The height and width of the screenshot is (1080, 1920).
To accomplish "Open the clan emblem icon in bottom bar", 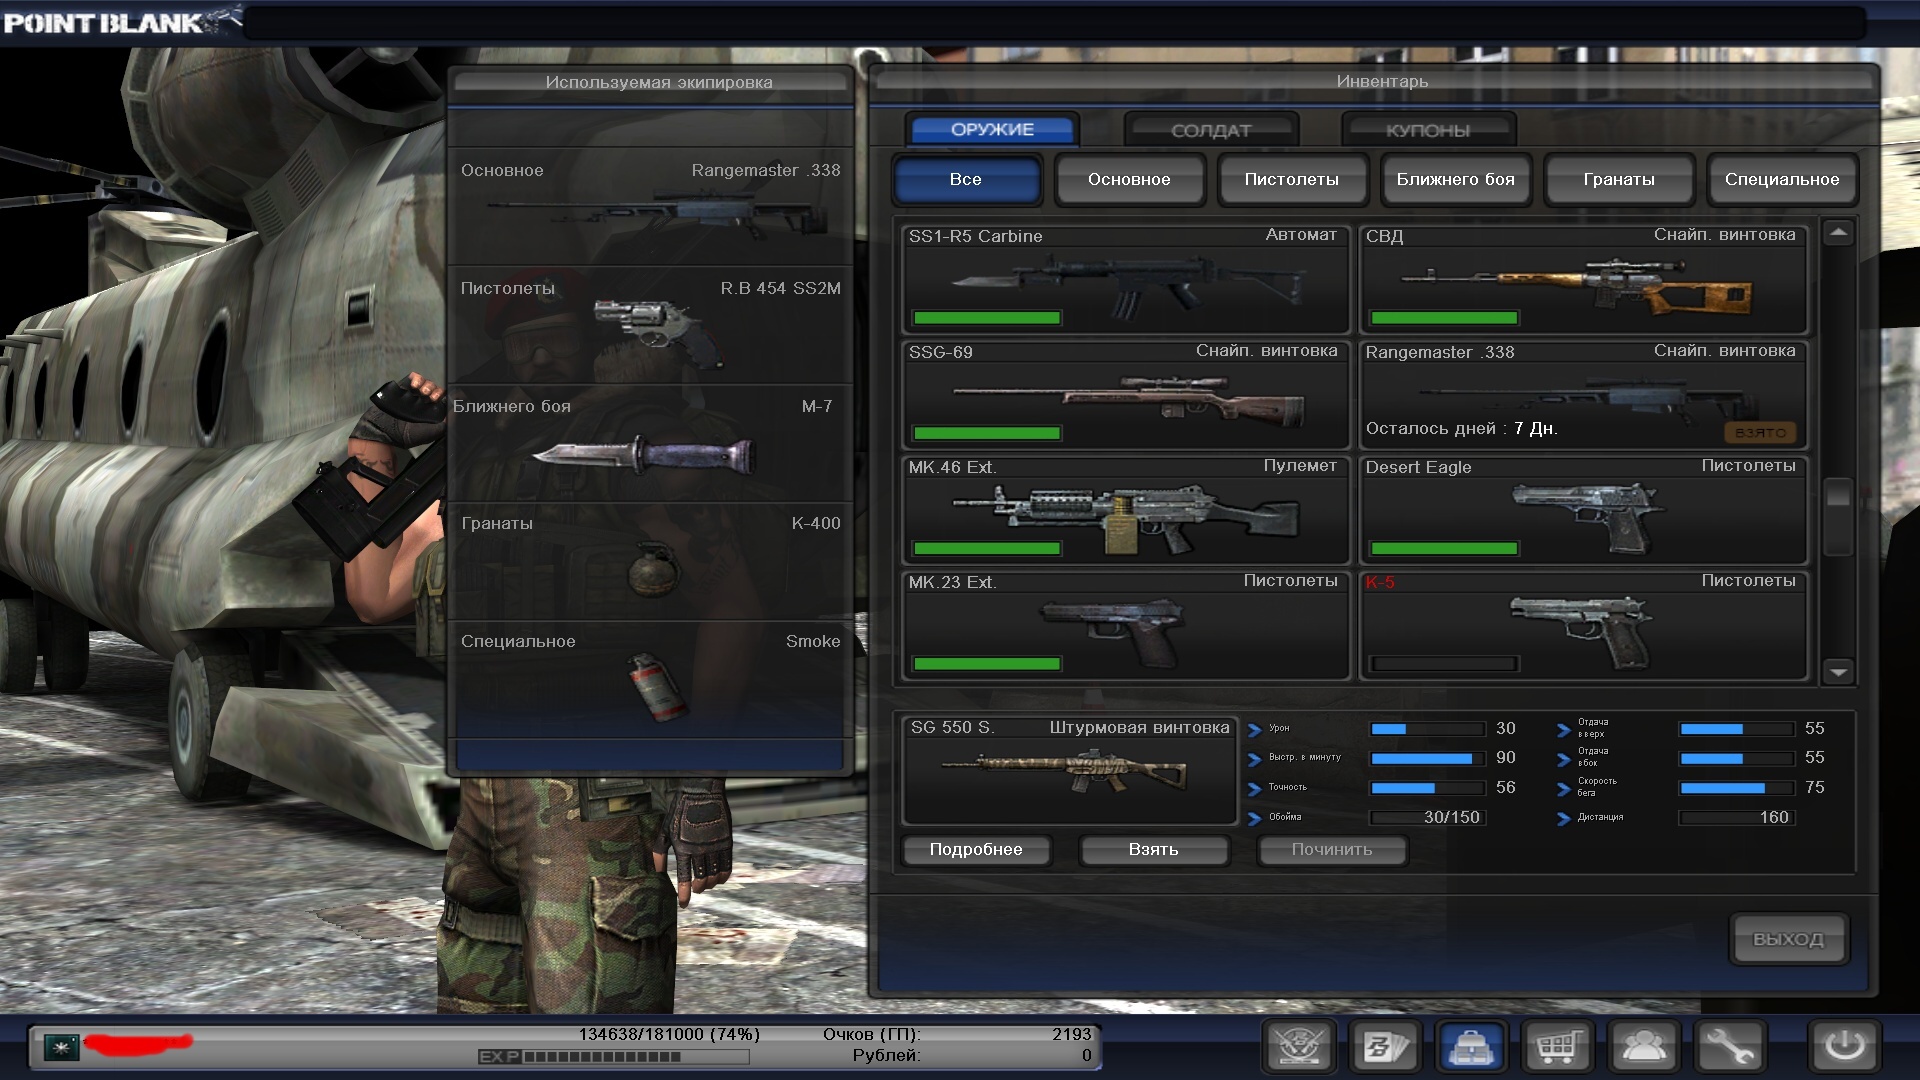I will coord(1299,1047).
